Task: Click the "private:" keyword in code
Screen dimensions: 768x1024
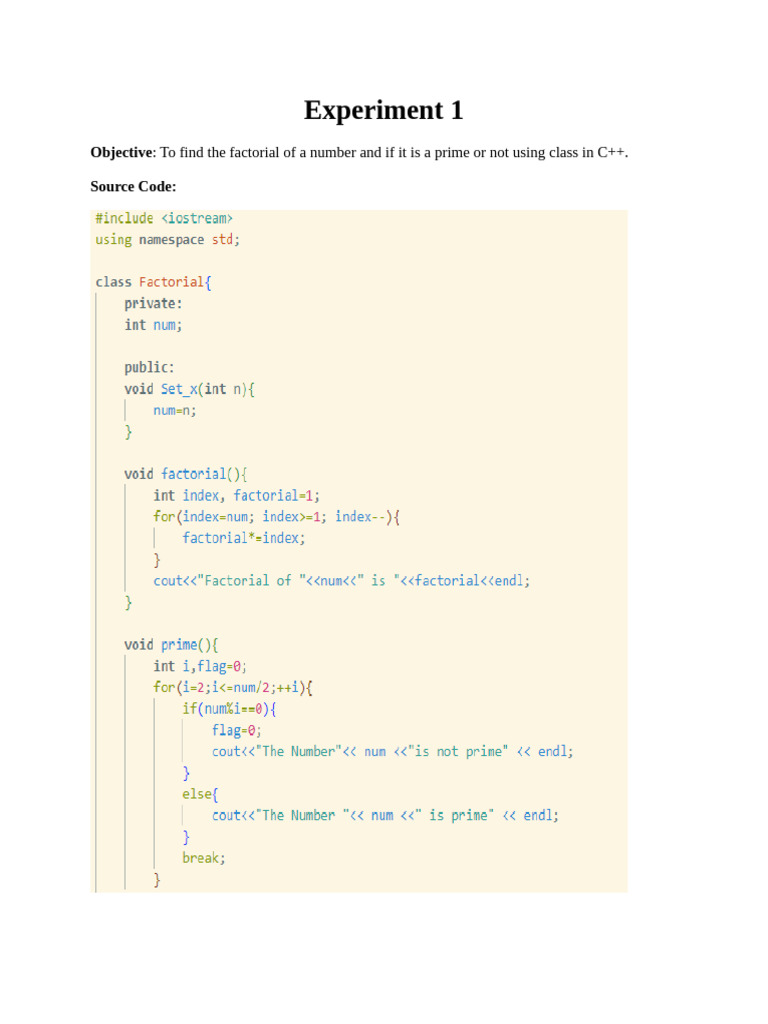Action: pyautogui.click(x=153, y=303)
